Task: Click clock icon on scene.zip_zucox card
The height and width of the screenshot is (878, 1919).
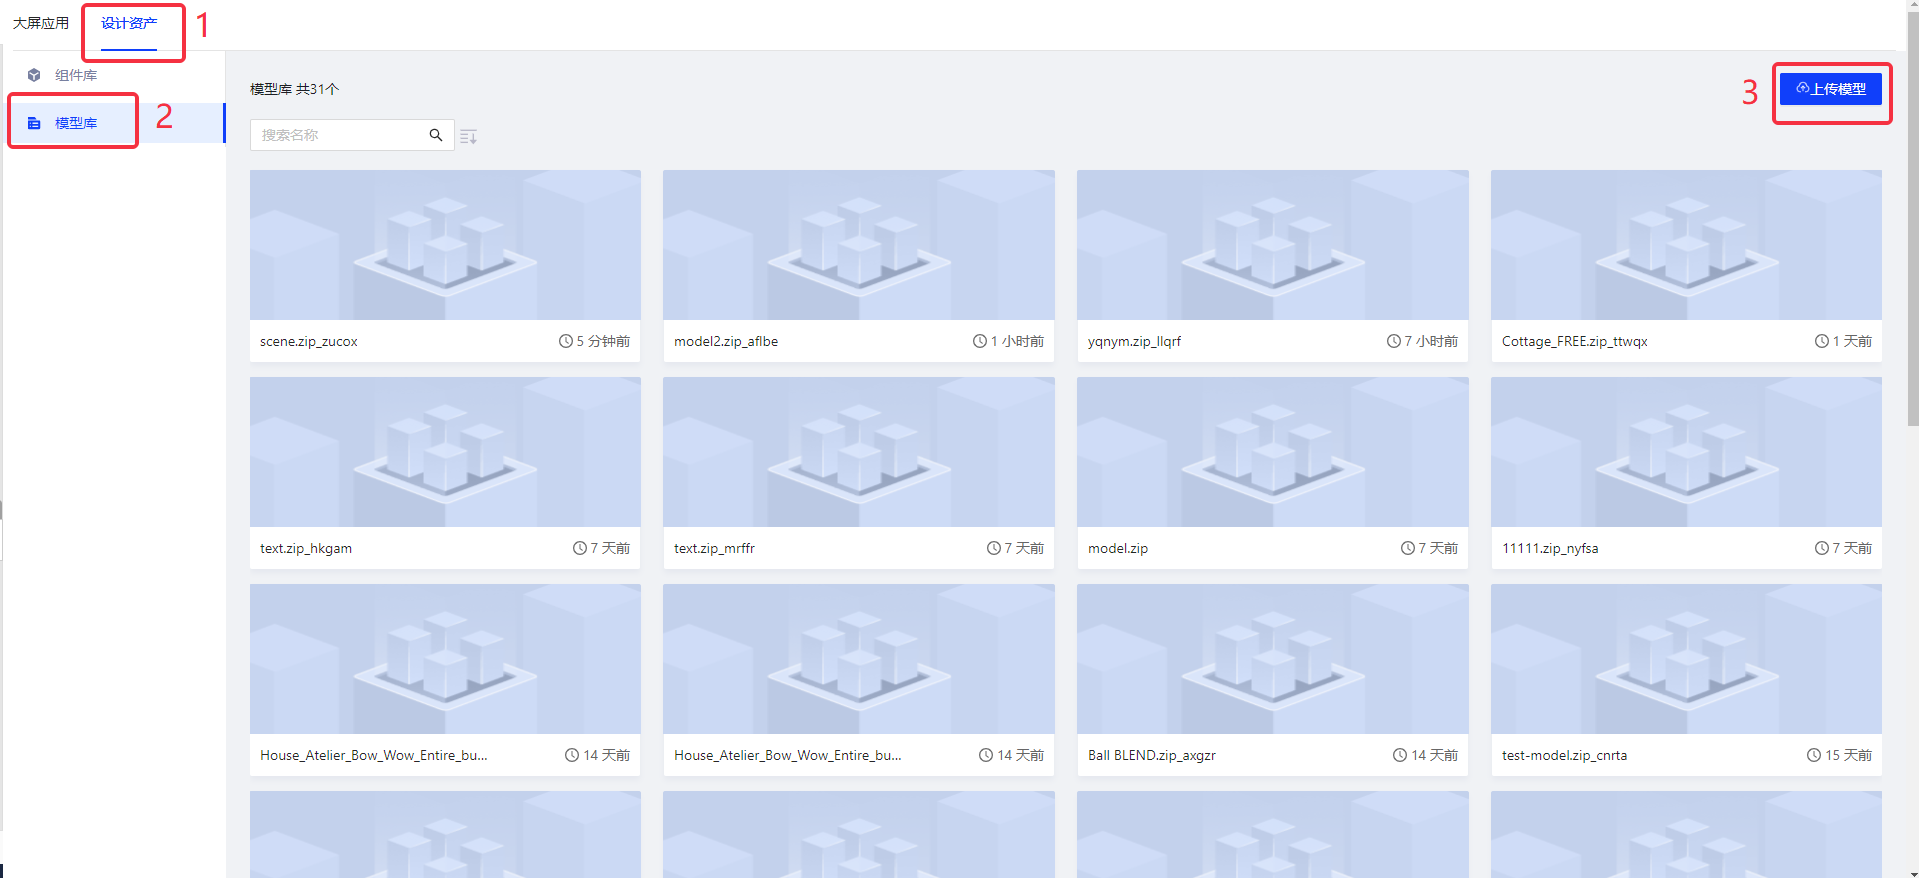Action: coord(565,341)
